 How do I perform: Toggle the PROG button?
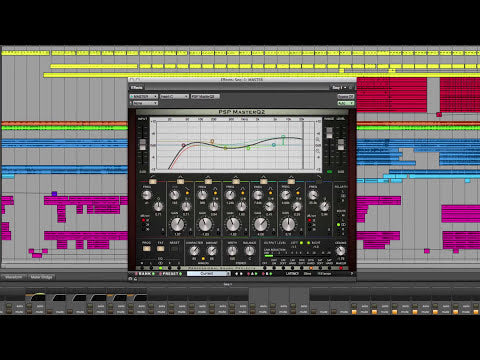point(146,249)
